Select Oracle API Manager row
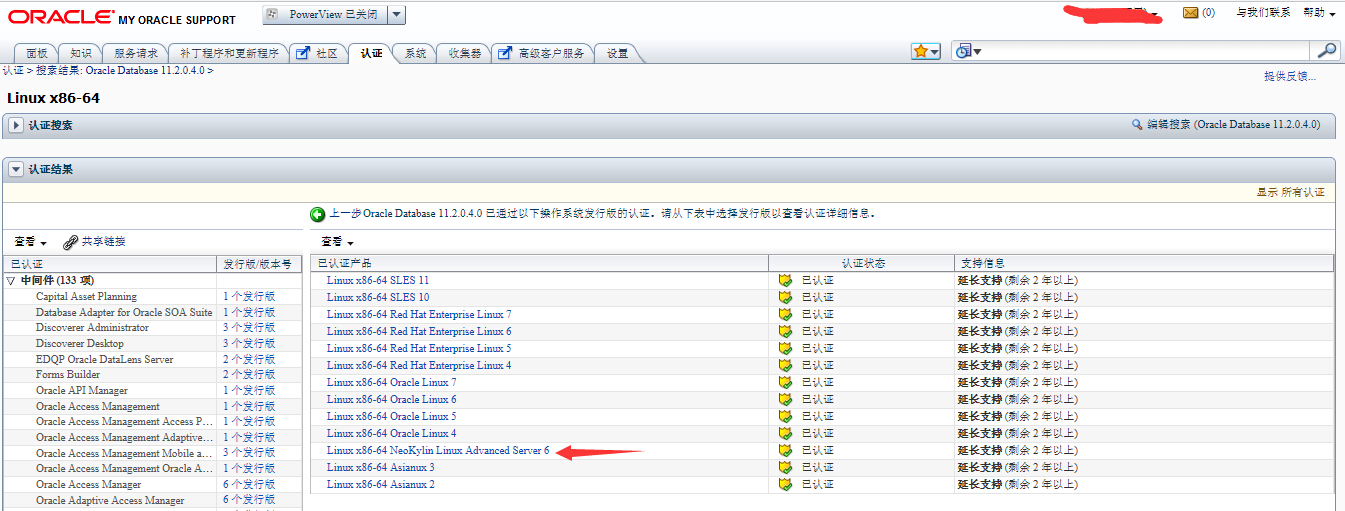Viewport: 1345px width, 511px height. pos(152,390)
